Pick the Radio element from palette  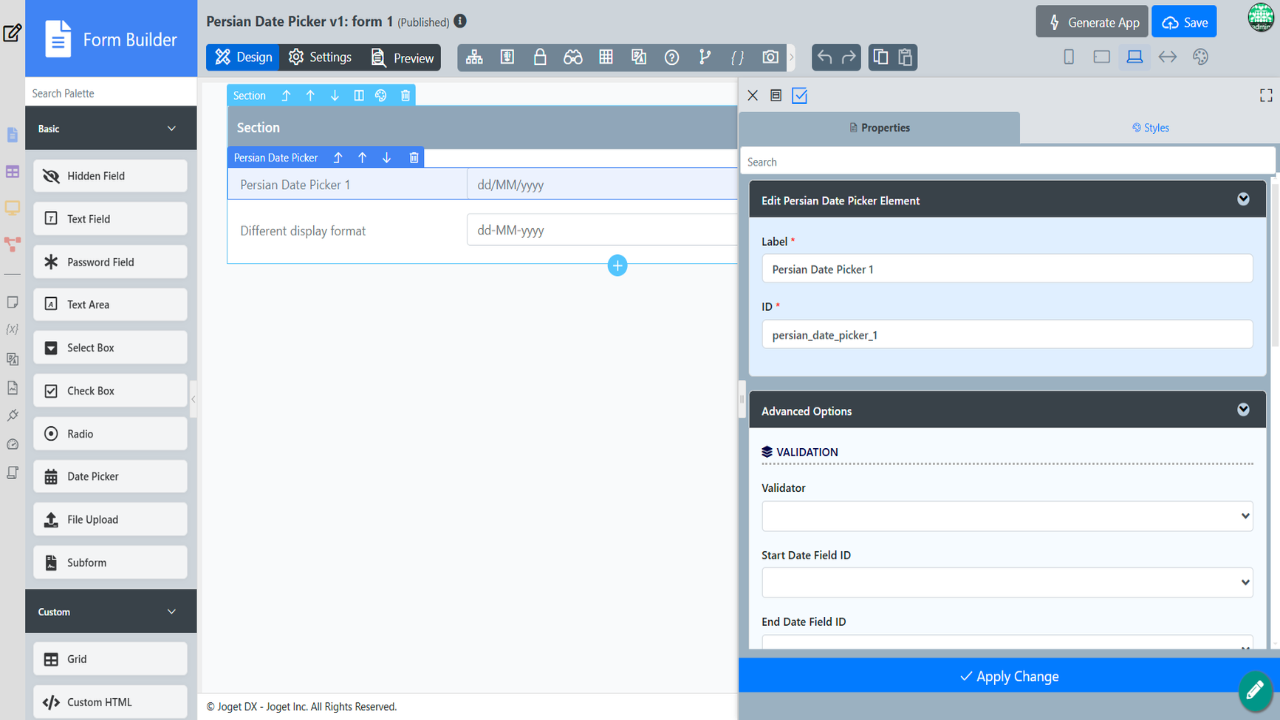[x=110, y=434]
